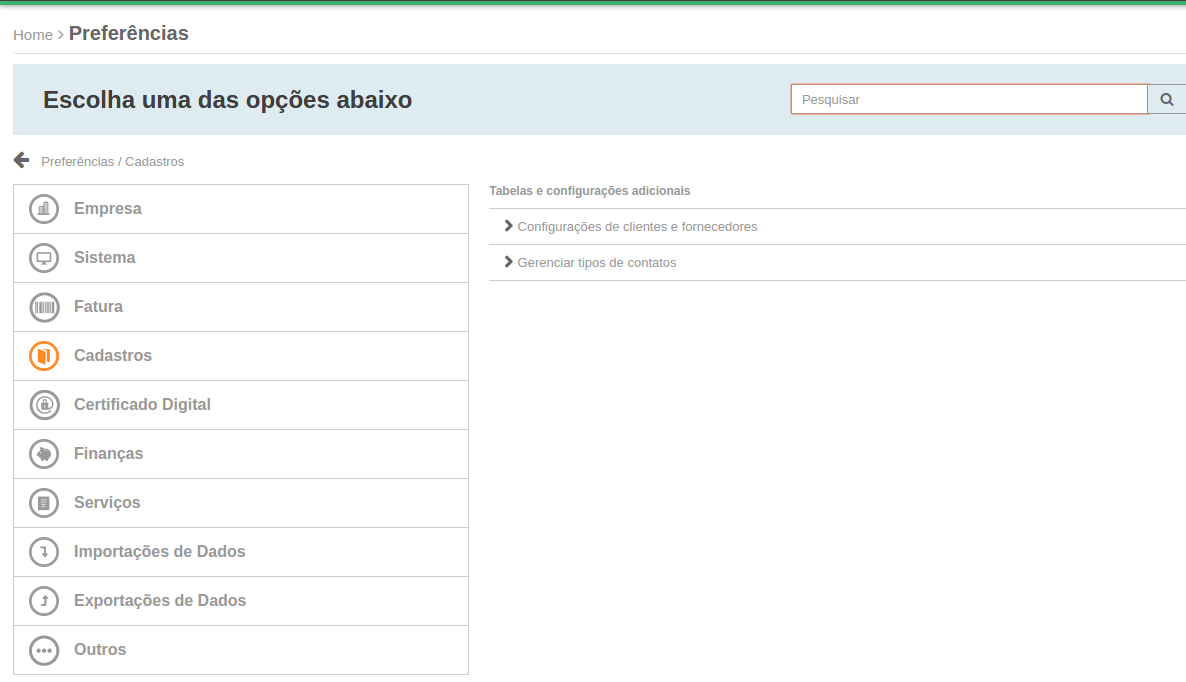
Task: Open the Sistema preferences category
Action: pos(241,258)
